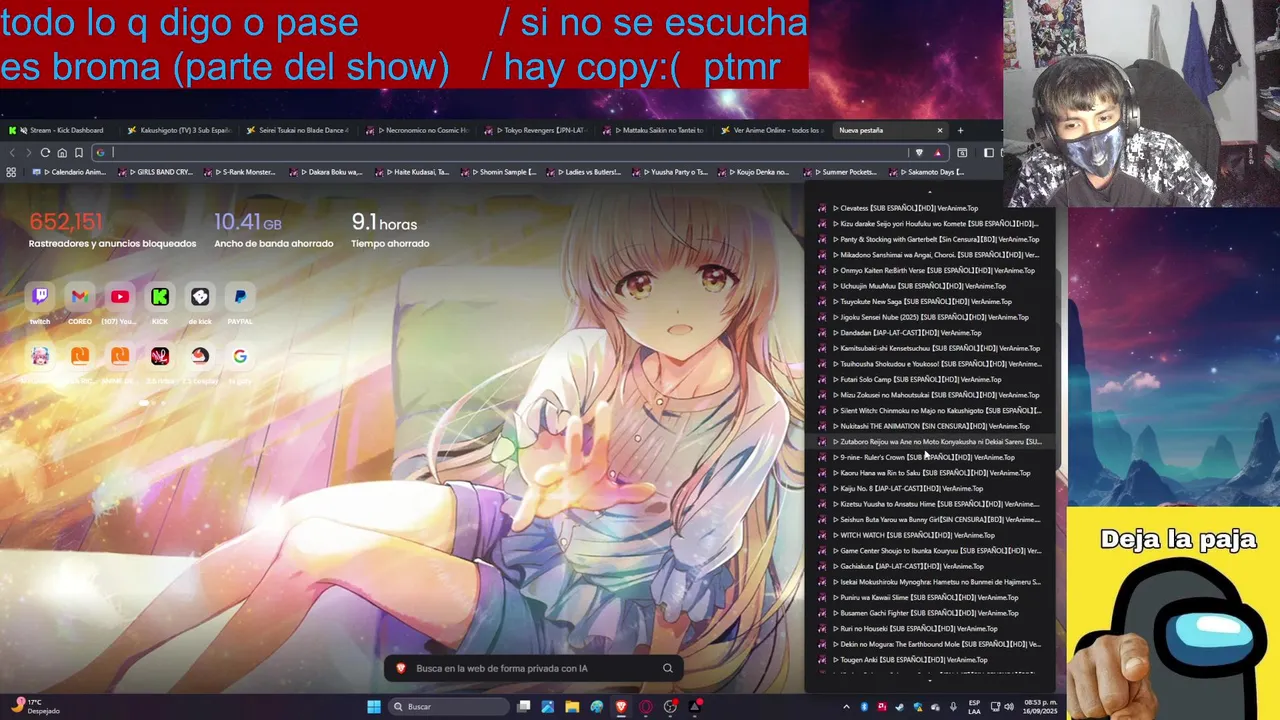
Task: Open the Photos app on the taskbar
Action: click(547, 706)
